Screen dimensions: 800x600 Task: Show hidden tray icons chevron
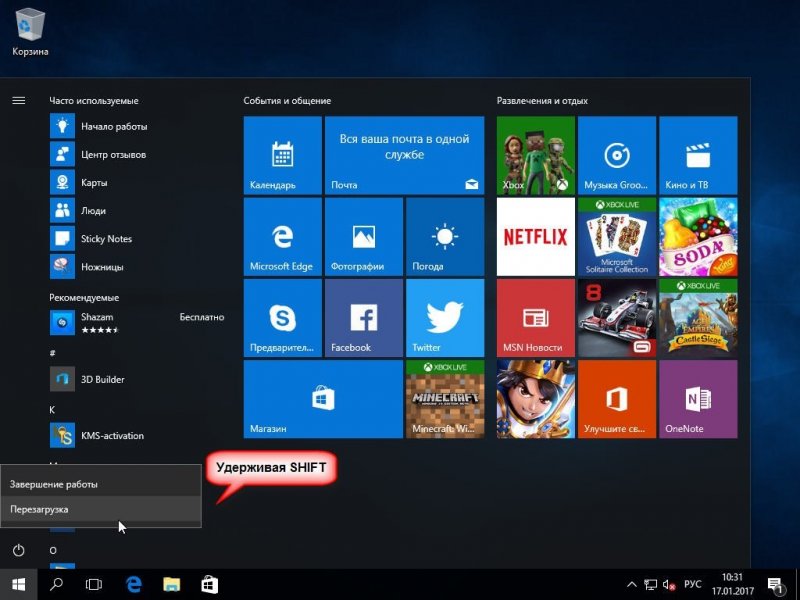632,585
